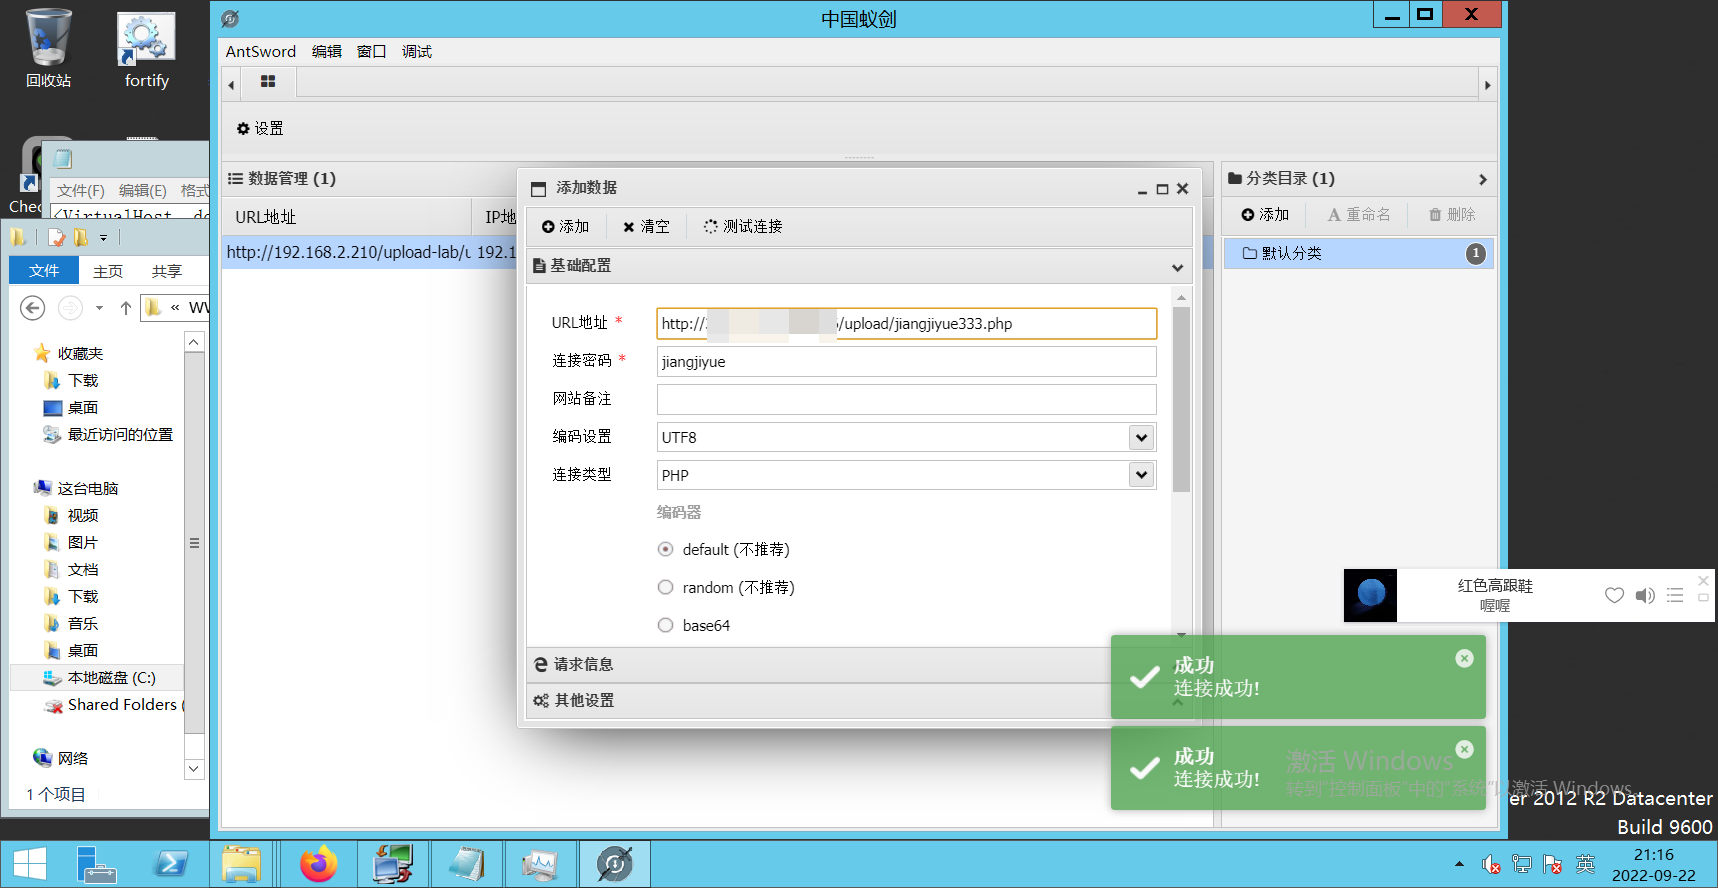Expand the request info (请求信息) section
This screenshot has width=1718, height=888.
pyautogui.click(x=583, y=664)
